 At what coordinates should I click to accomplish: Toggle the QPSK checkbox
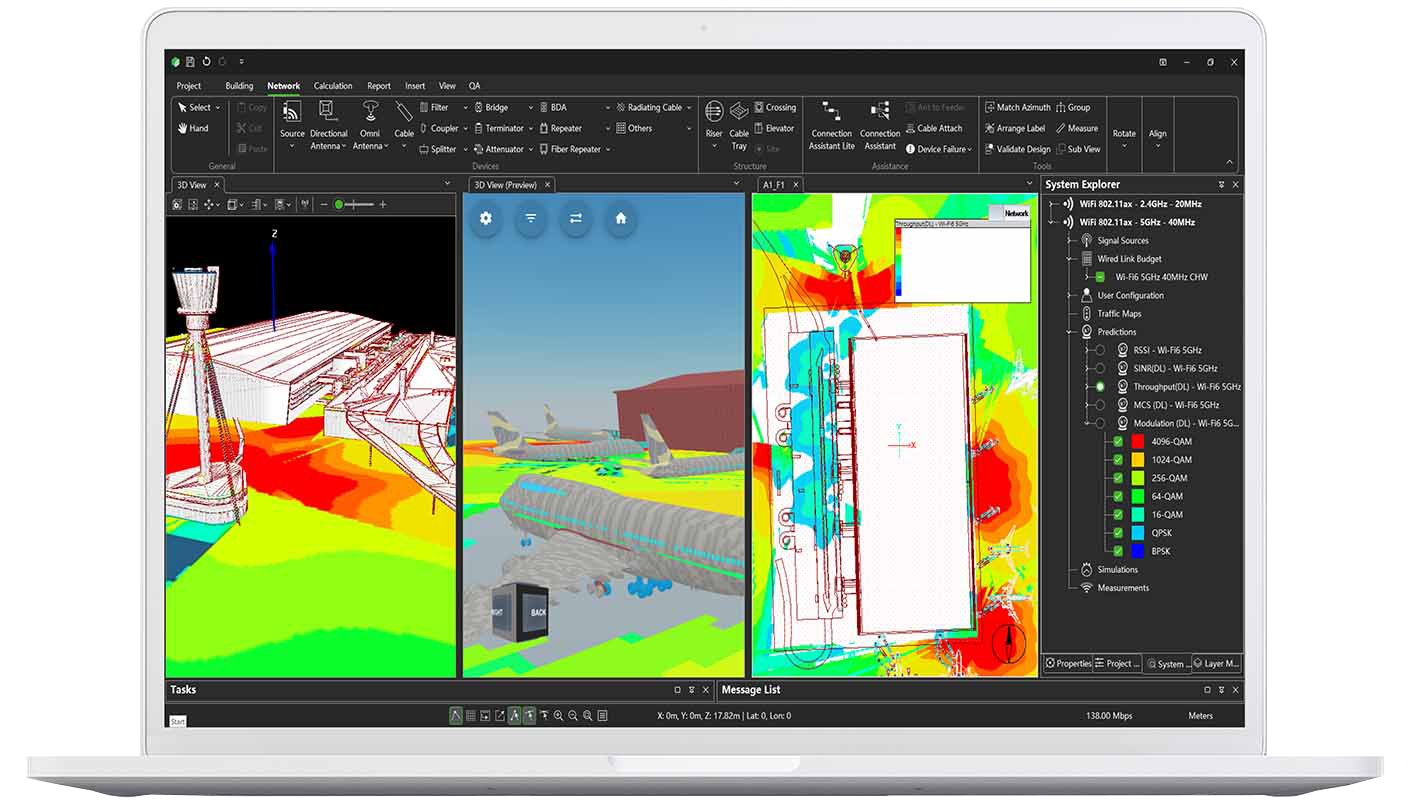click(x=1118, y=533)
